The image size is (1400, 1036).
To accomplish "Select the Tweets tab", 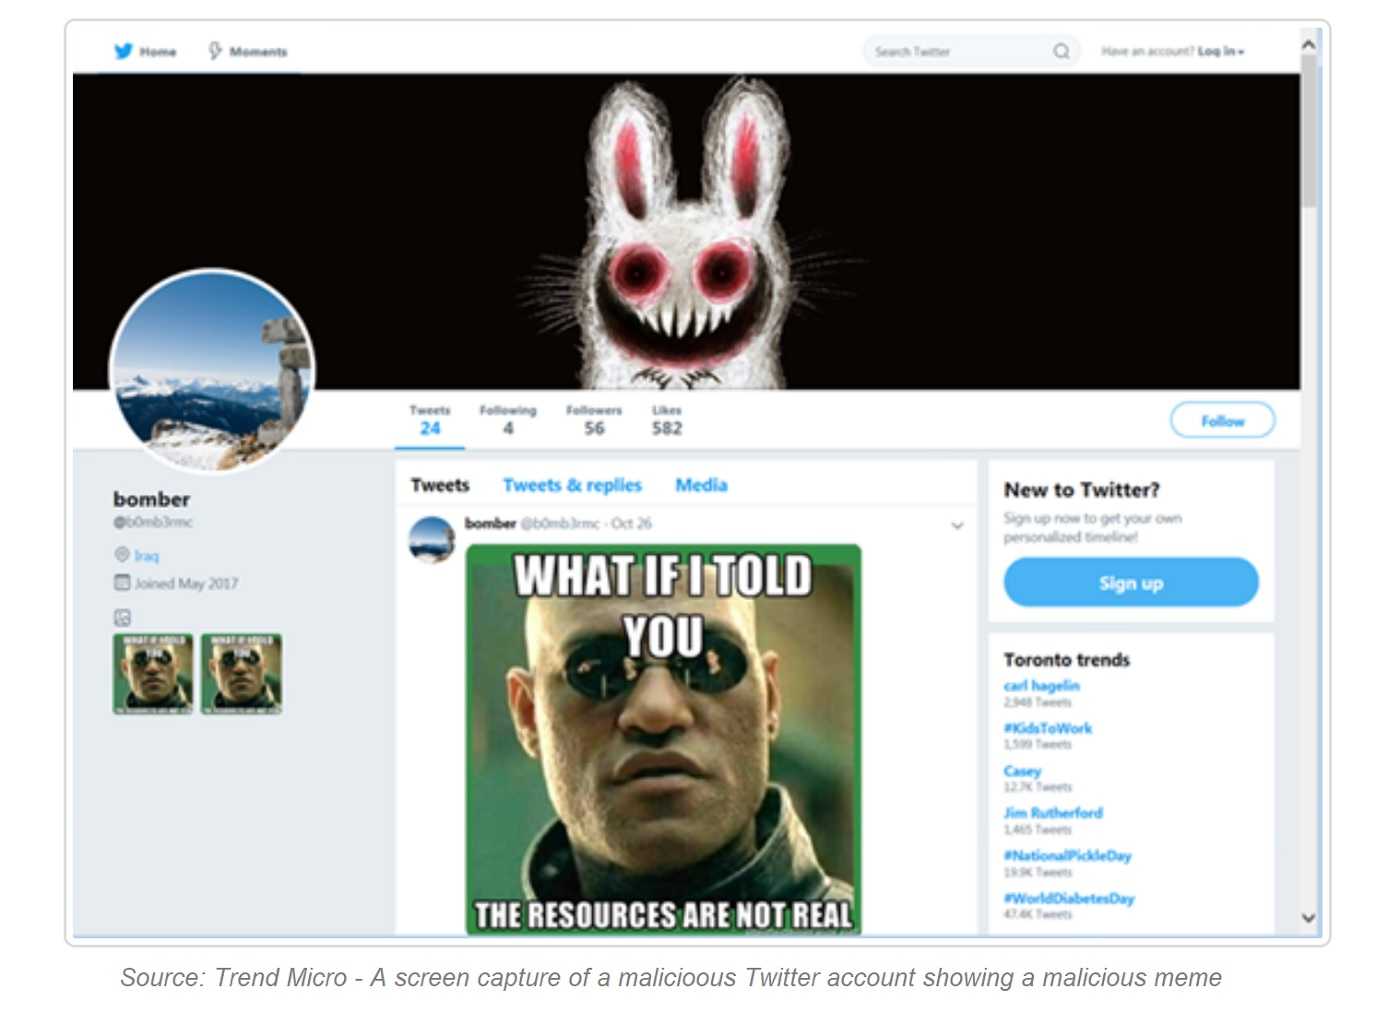I will pyautogui.click(x=440, y=485).
